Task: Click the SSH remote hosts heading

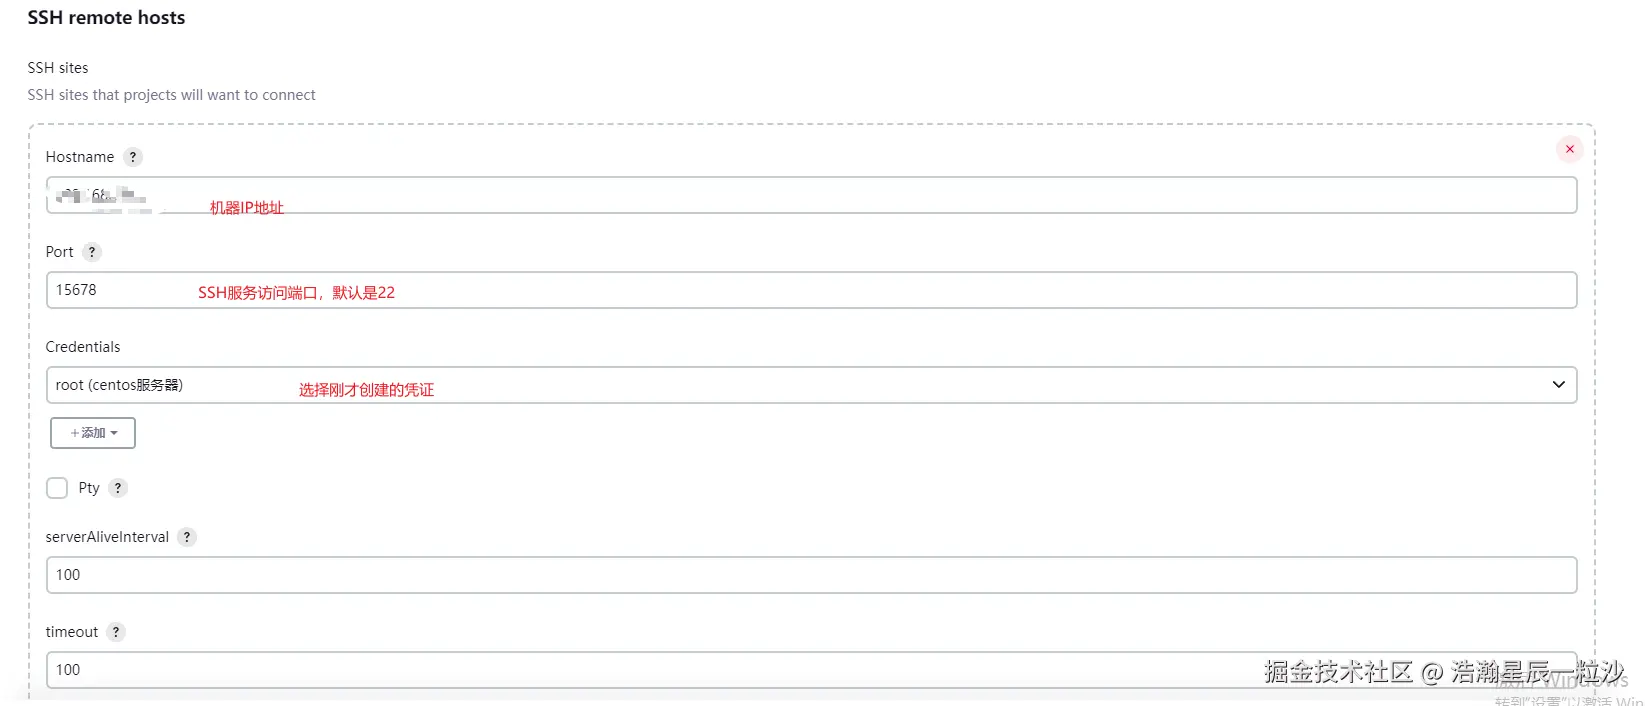Action: pos(106,18)
